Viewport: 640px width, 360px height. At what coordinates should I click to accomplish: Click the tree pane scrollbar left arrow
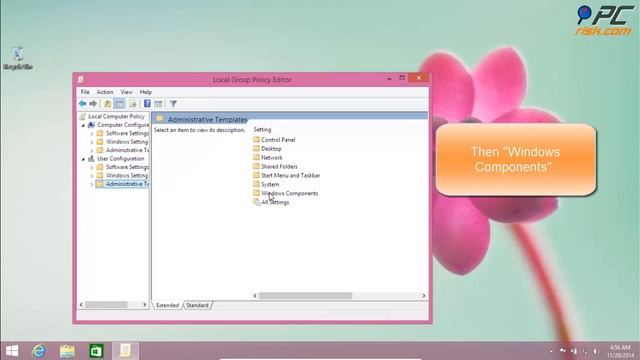click(x=81, y=304)
